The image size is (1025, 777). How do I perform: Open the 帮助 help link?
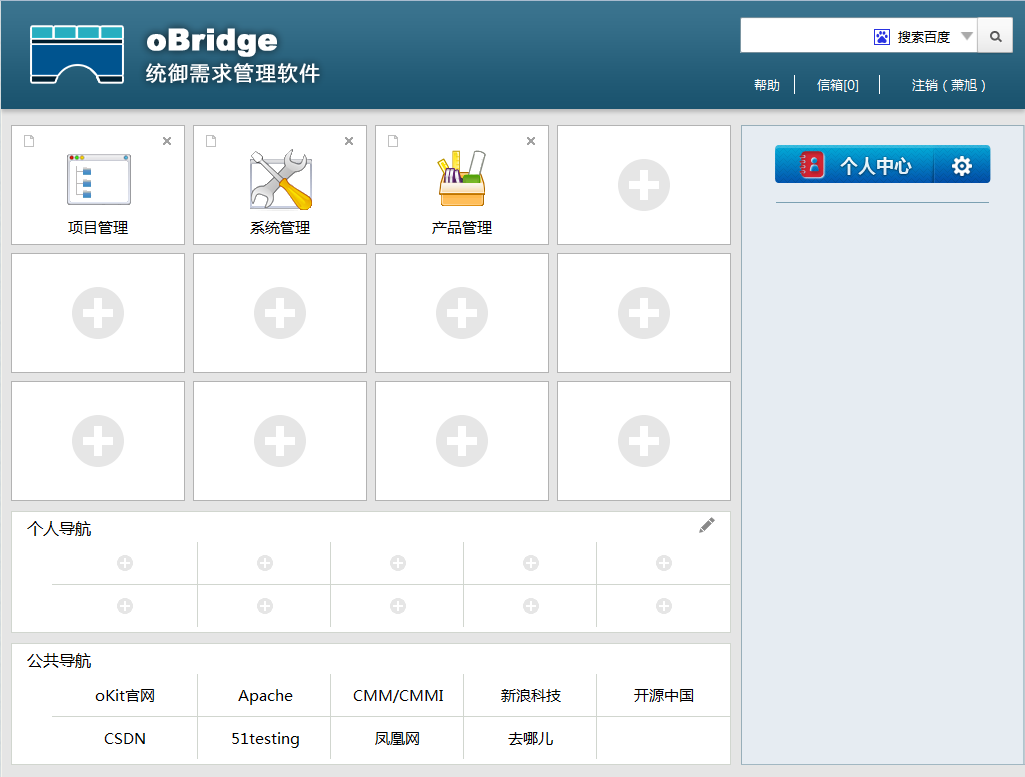click(767, 85)
